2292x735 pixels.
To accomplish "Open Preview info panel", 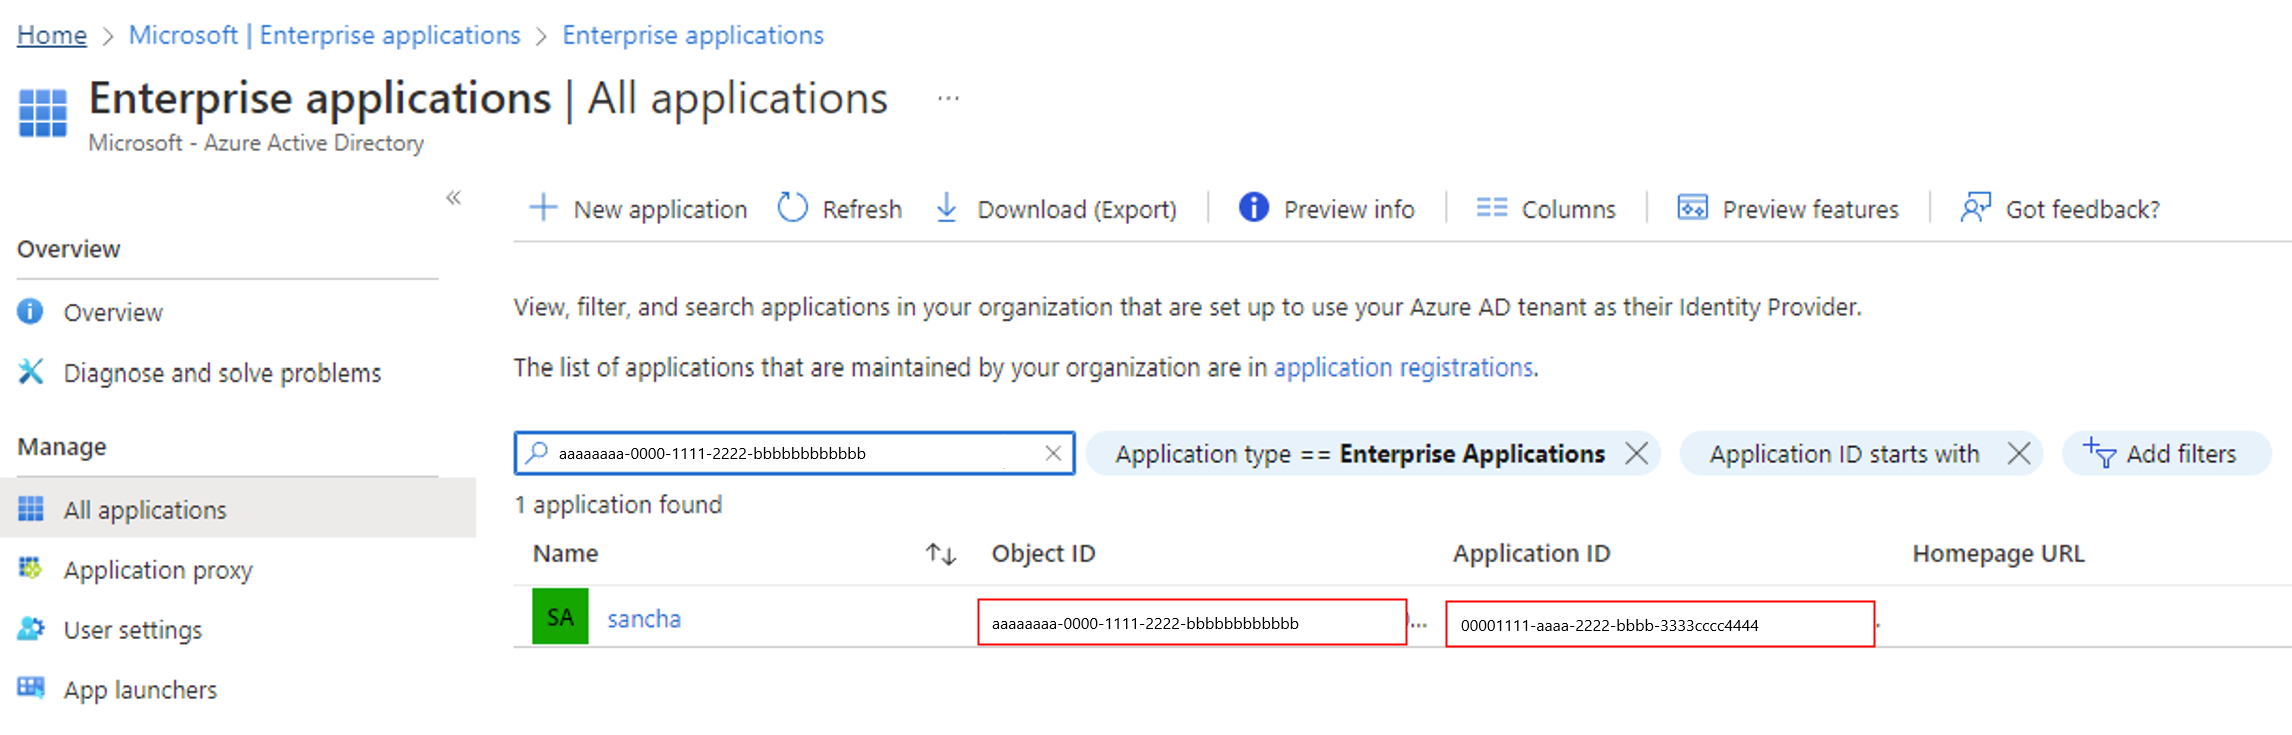I will 1327,209.
